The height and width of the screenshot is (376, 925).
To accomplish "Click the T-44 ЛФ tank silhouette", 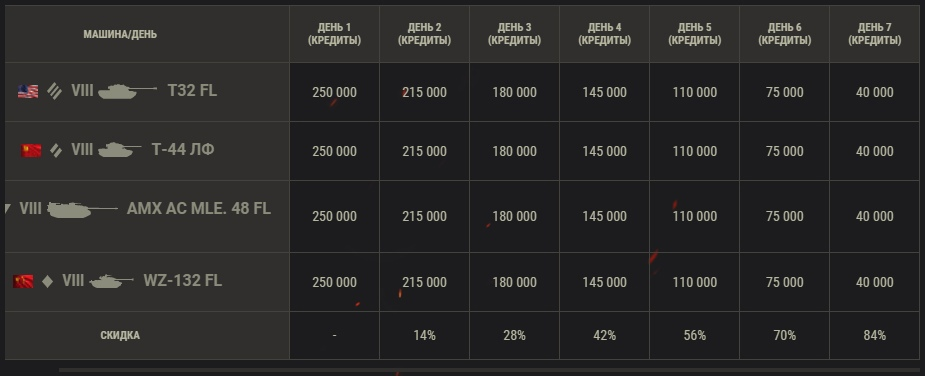I will tap(119, 150).
